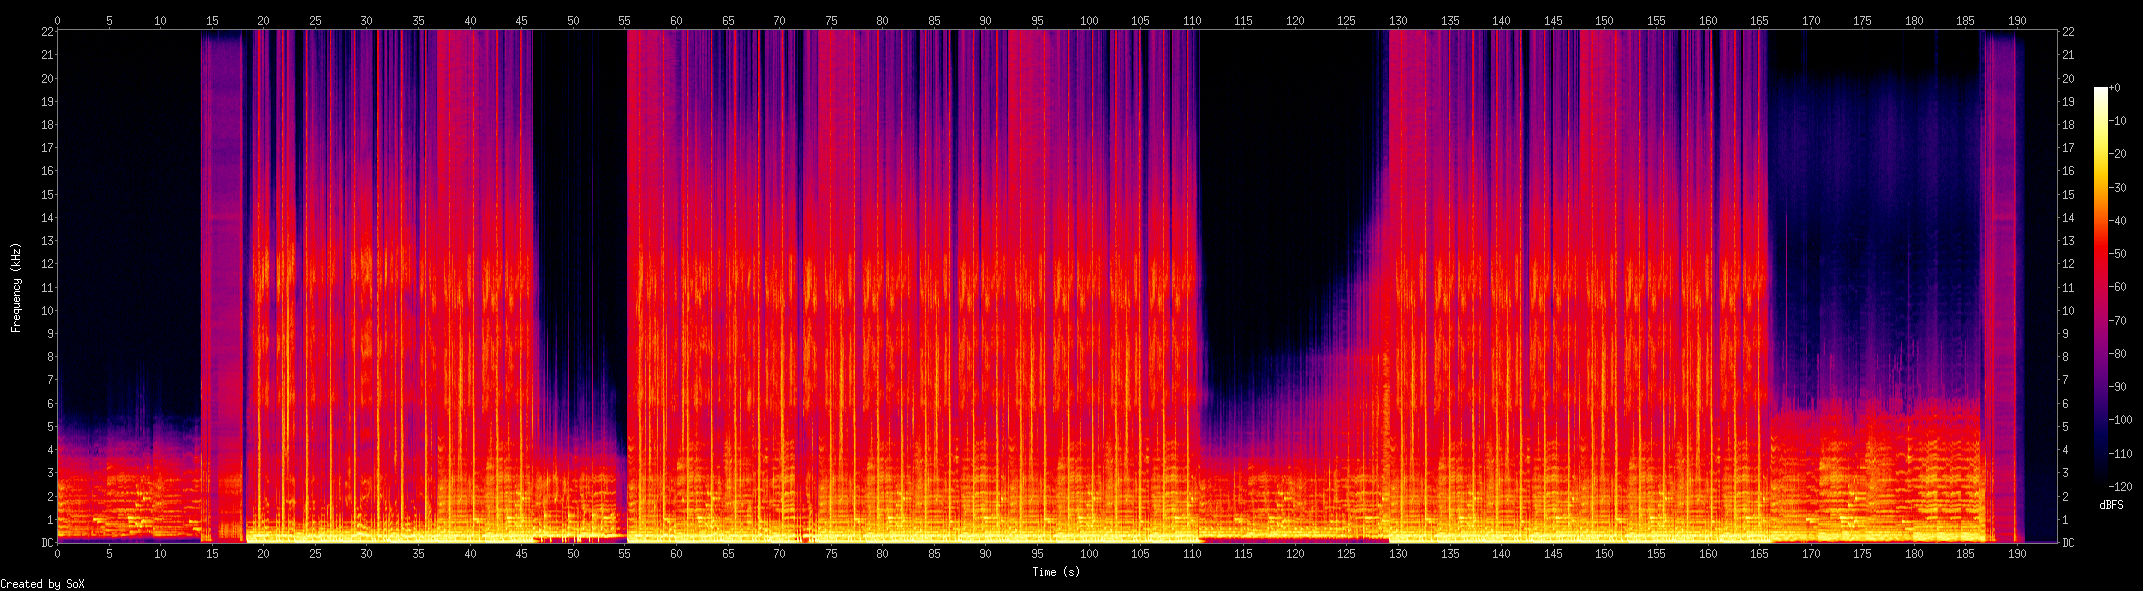The height and width of the screenshot is (591, 2143).
Task: Select the "+0" dBFS scale value
Action: click(x=2115, y=88)
